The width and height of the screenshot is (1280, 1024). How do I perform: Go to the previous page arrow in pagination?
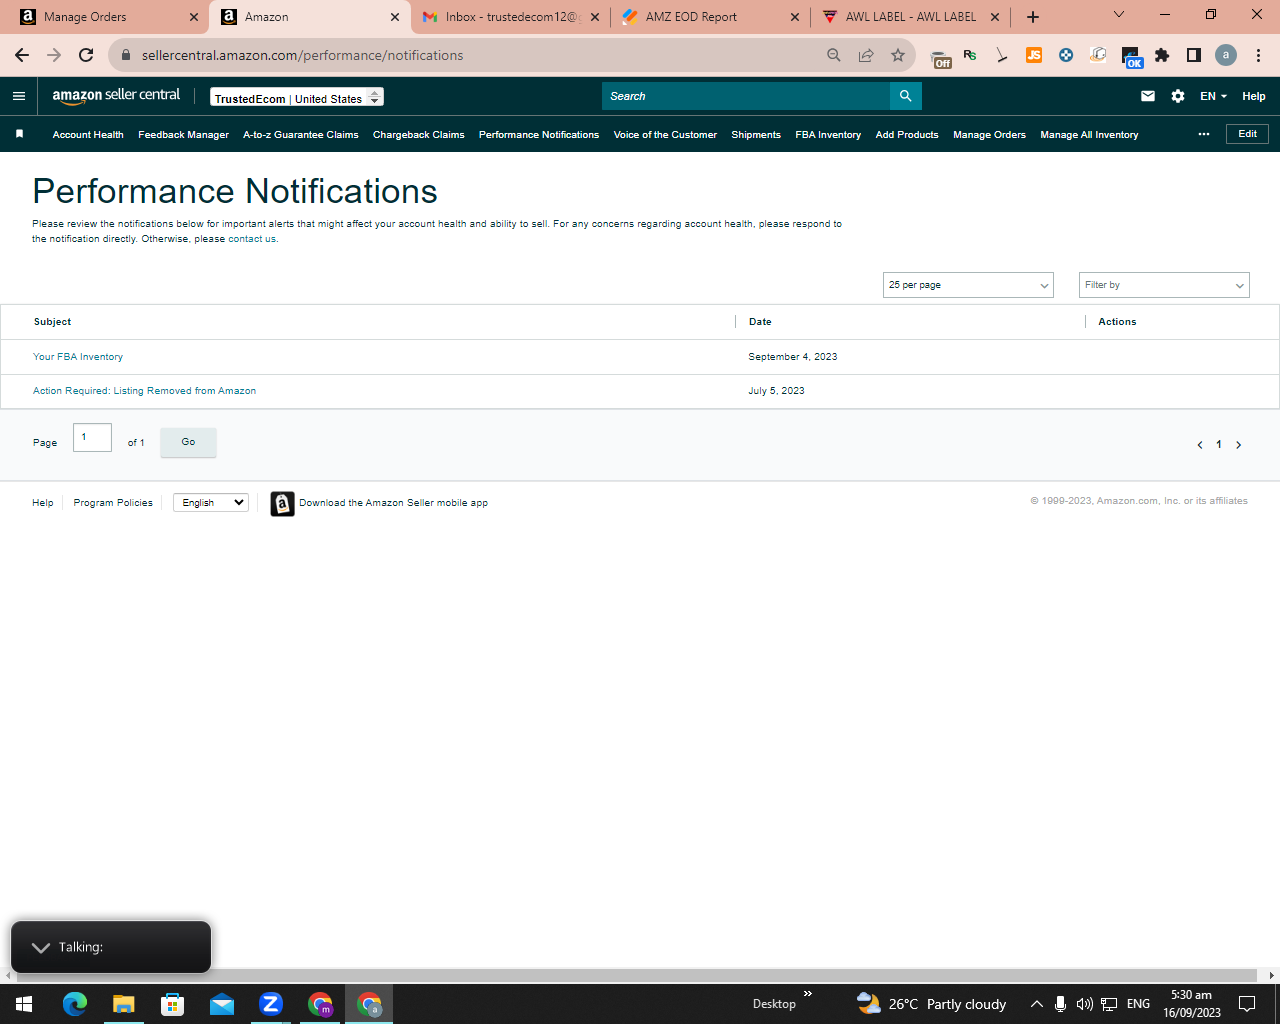tap(1200, 445)
